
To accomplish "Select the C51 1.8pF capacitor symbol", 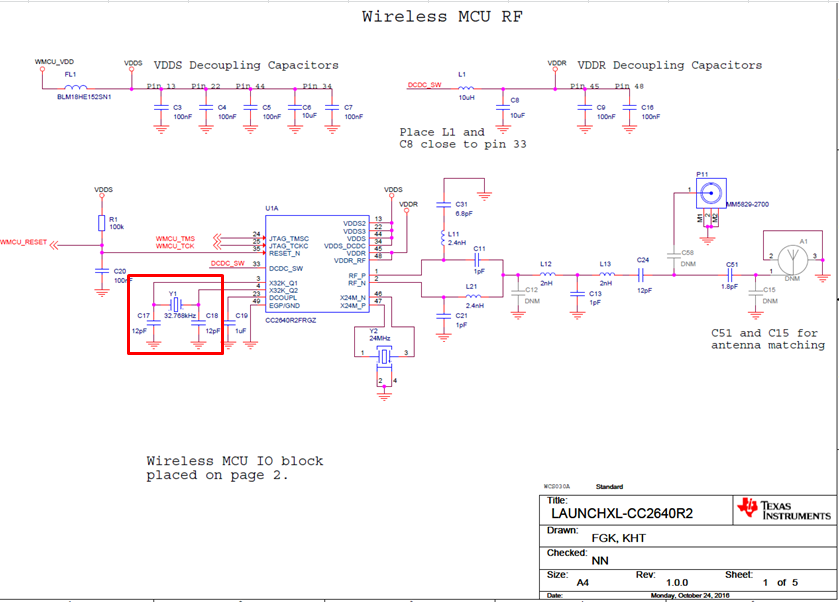I will coord(730,275).
